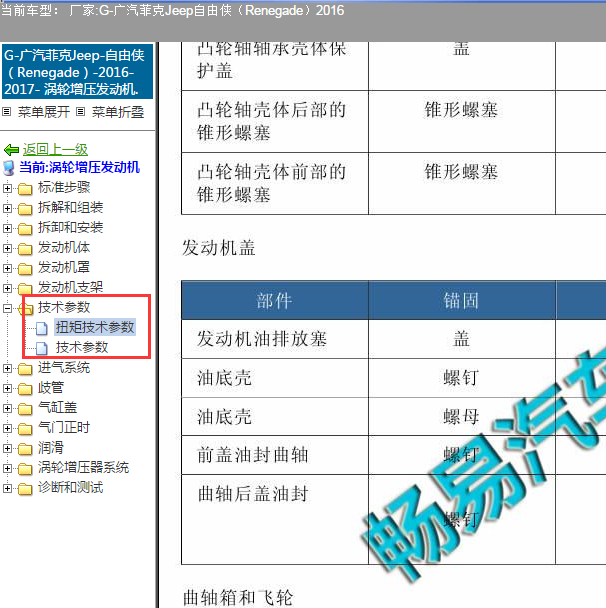This screenshot has height=608, width=606.
Task: Click the 润滑 folder icon
Action: [x=25, y=449]
